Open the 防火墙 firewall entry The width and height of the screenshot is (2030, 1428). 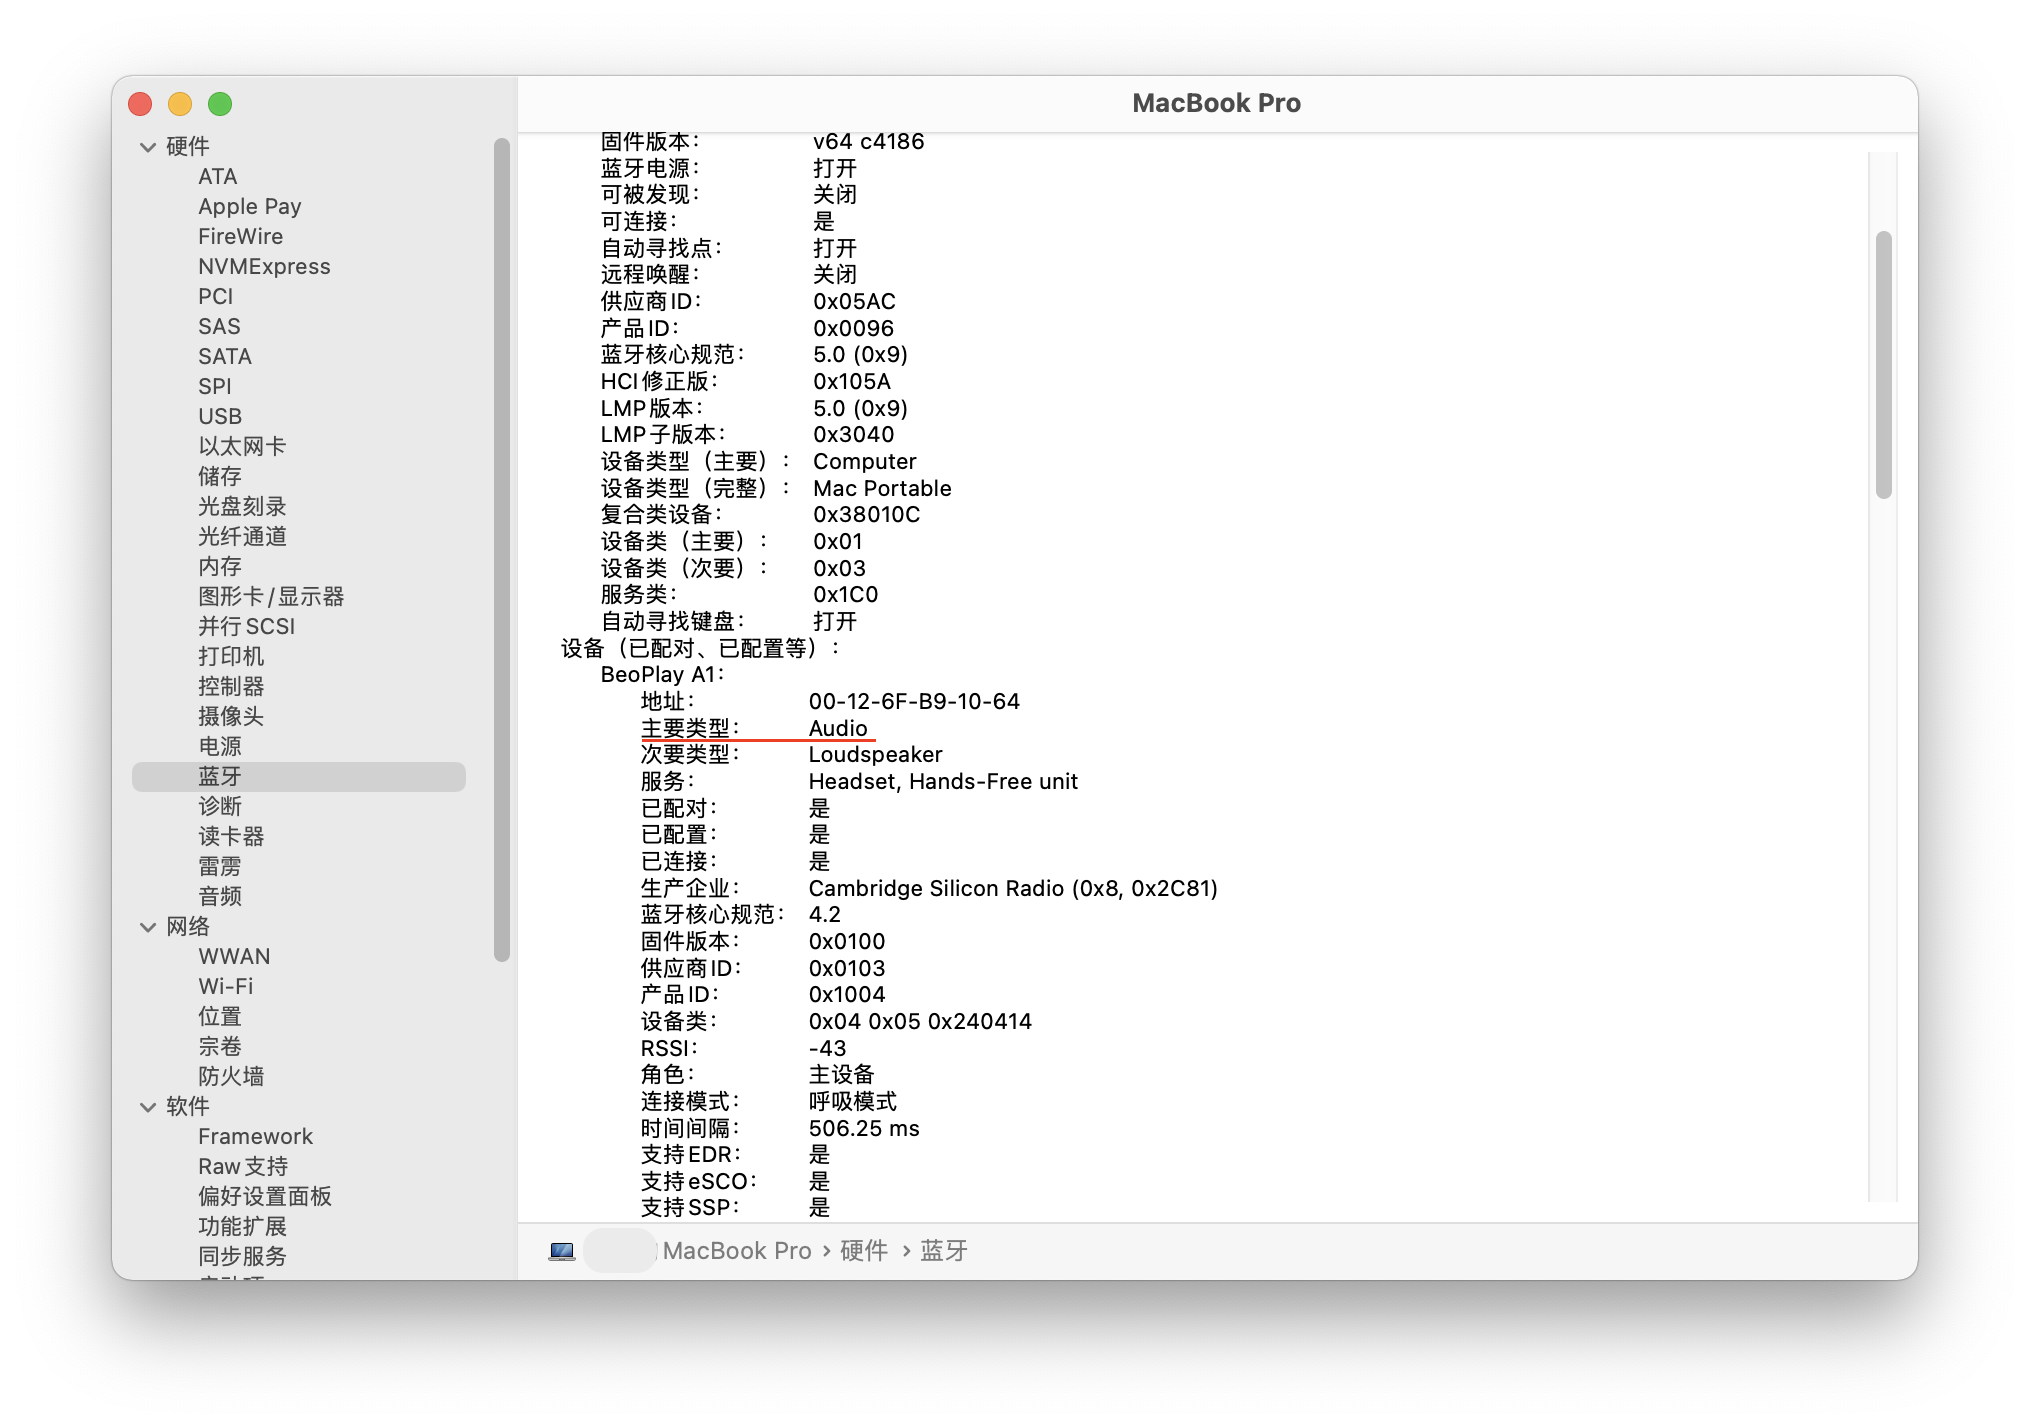pyautogui.click(x=231, y=1077)
